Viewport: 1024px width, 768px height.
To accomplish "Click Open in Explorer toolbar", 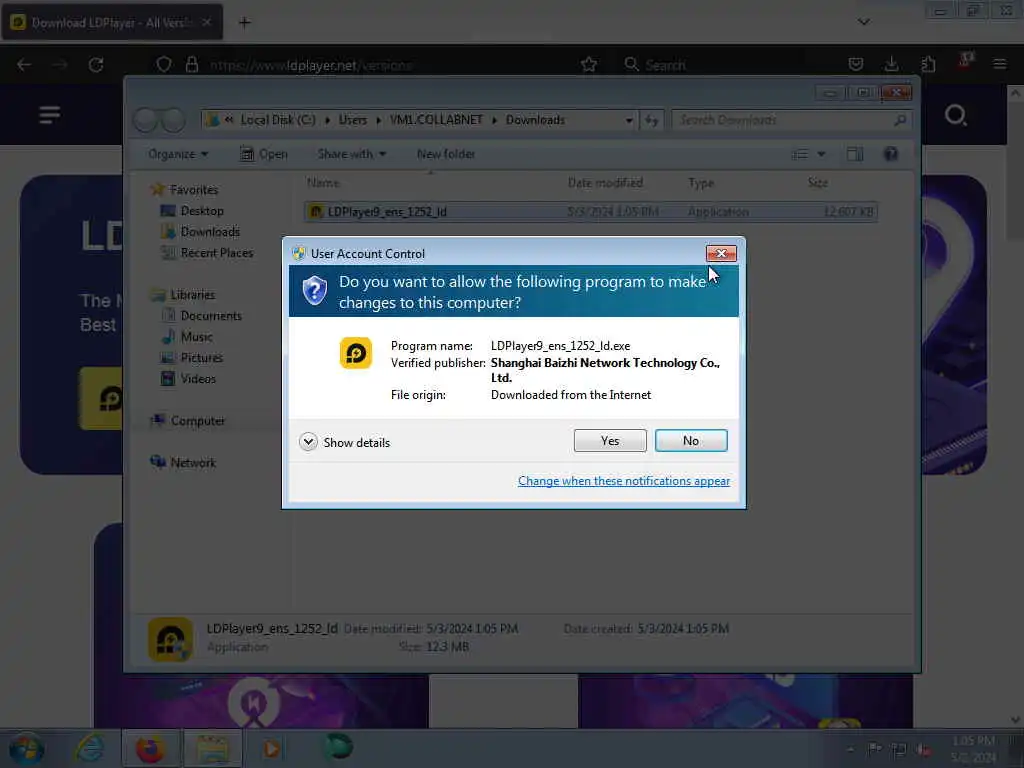I will pyautogui.click(x=264, y=154).
